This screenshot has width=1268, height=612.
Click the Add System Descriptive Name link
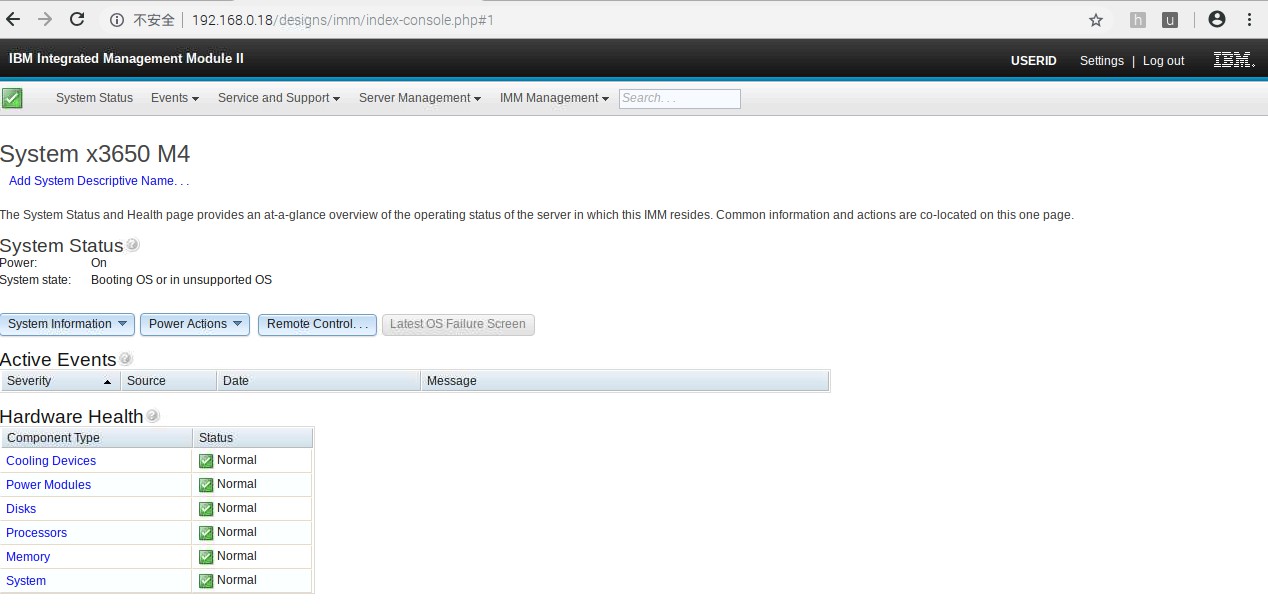97,180
